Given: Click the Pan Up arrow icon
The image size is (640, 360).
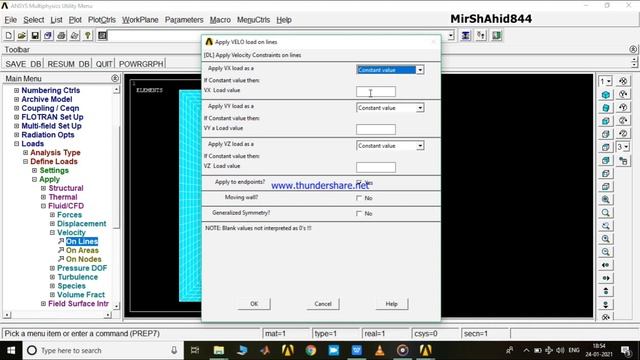Looking at the screenshot, I should (x=606, y=291).
